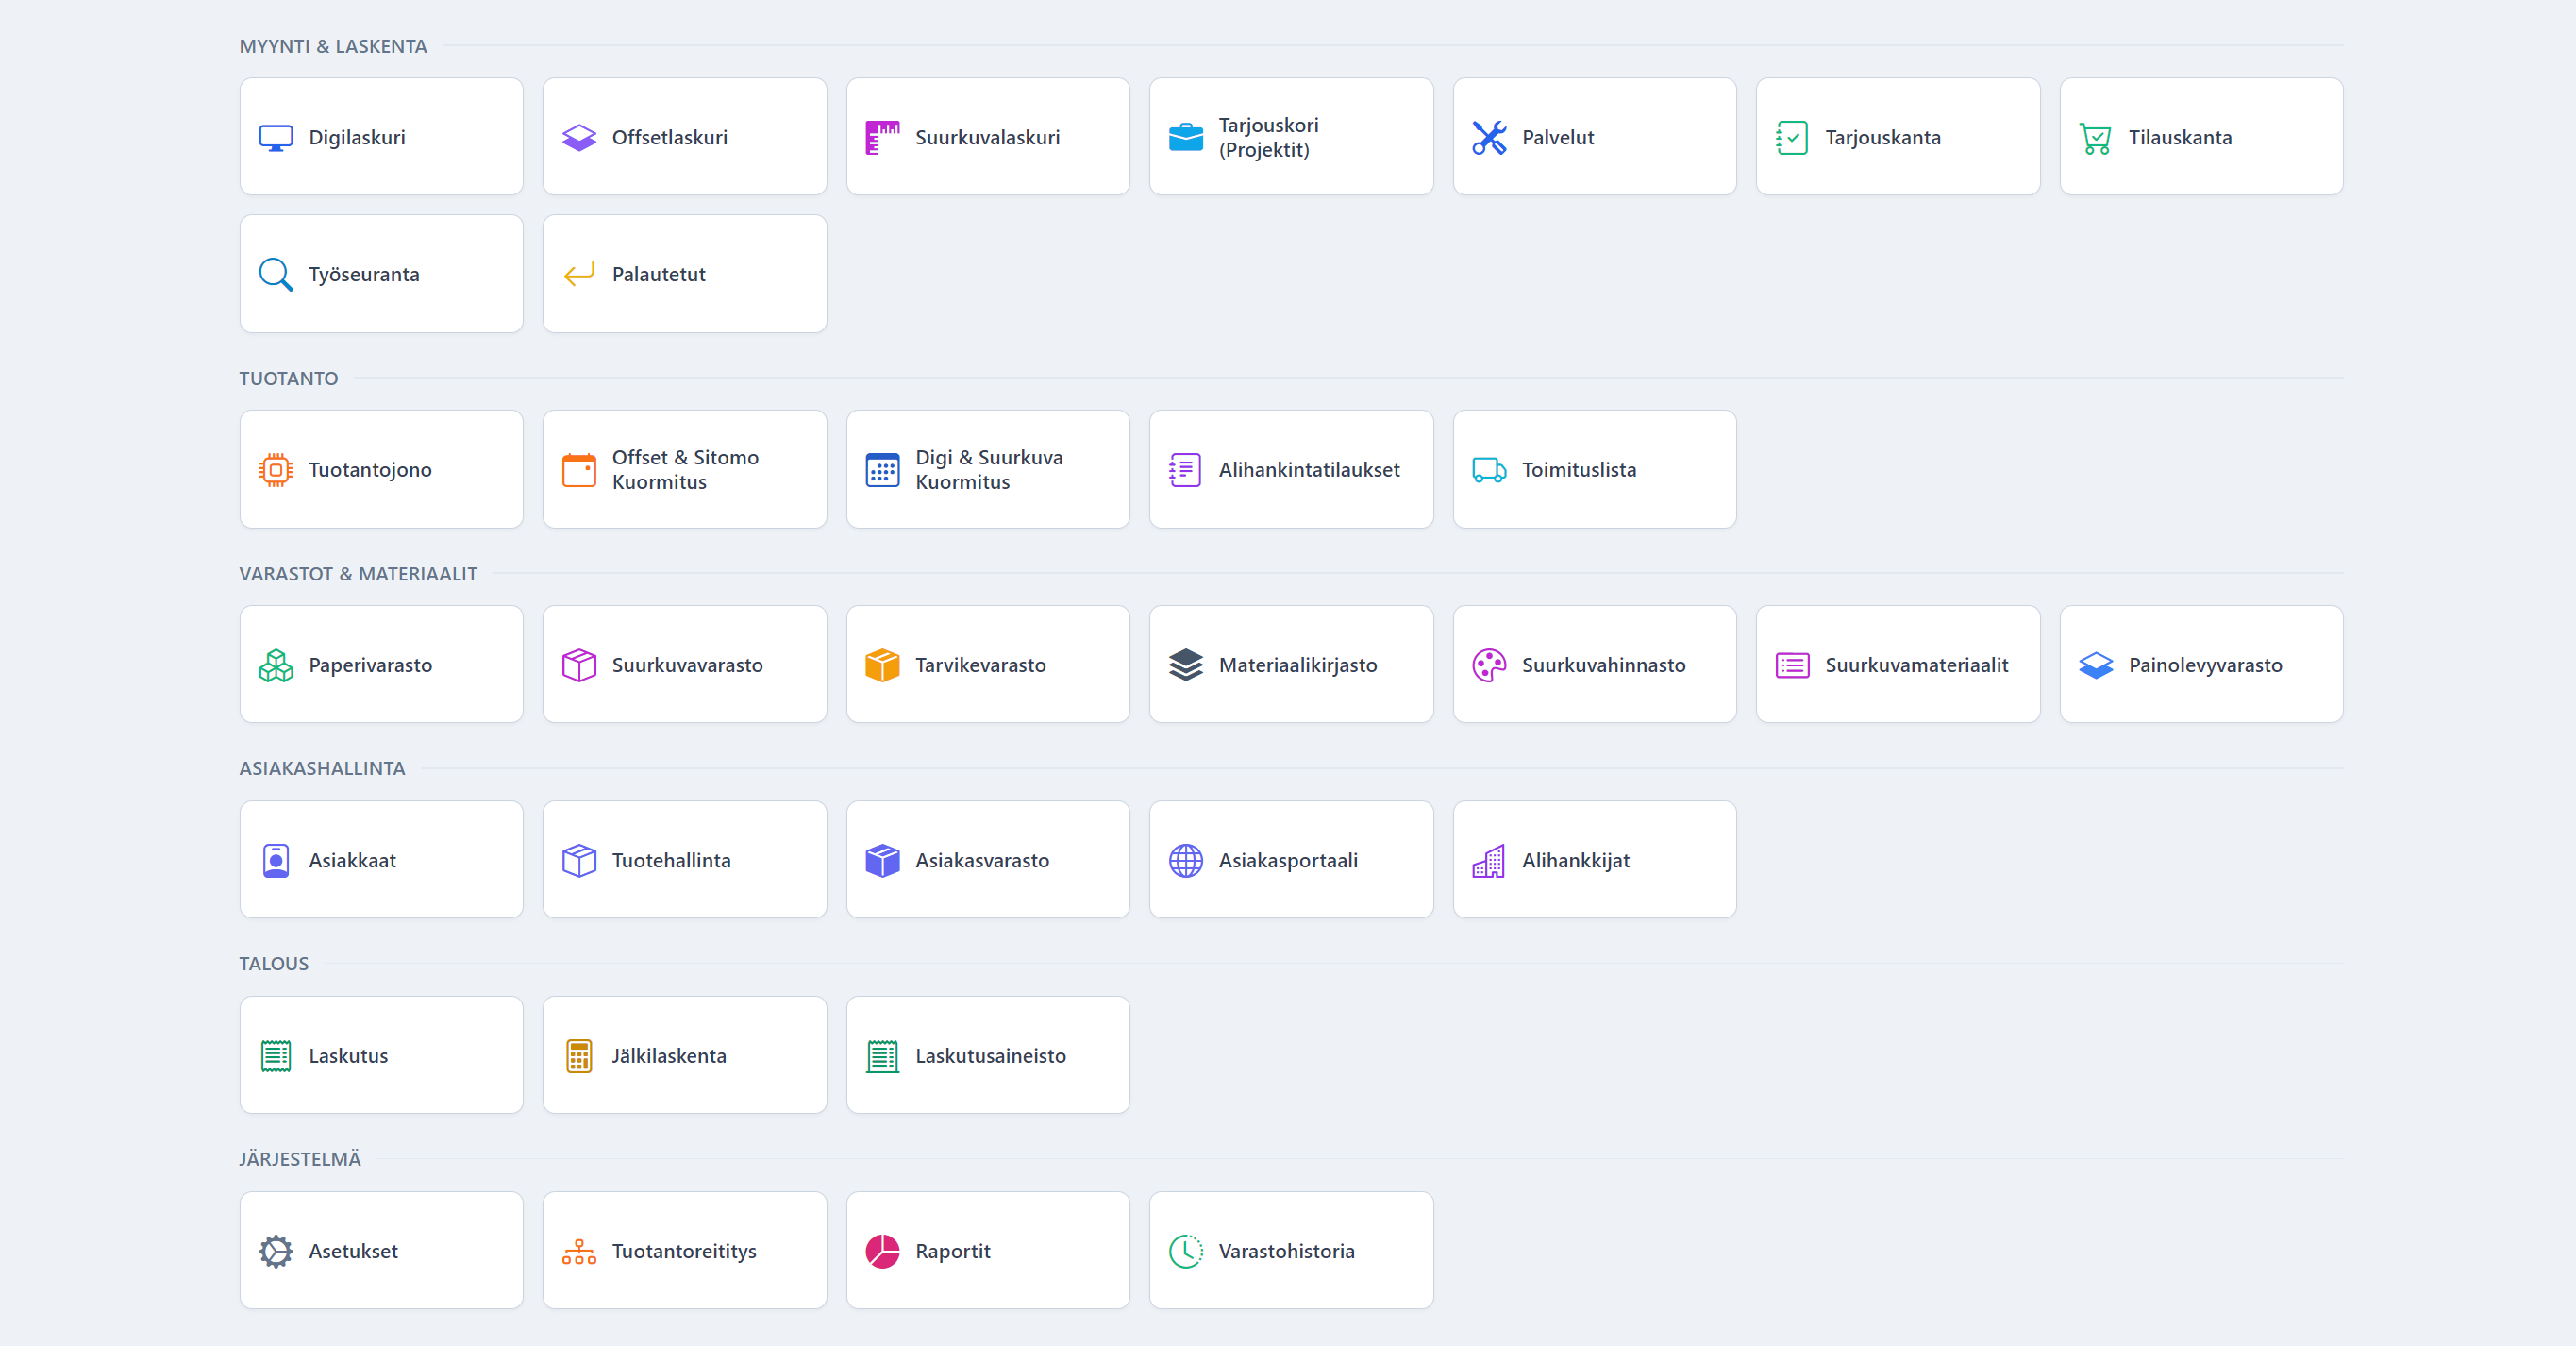Click the Tuotantoreititys hierarchy icon
Screen dimensions: 2576x1346
579,1251
